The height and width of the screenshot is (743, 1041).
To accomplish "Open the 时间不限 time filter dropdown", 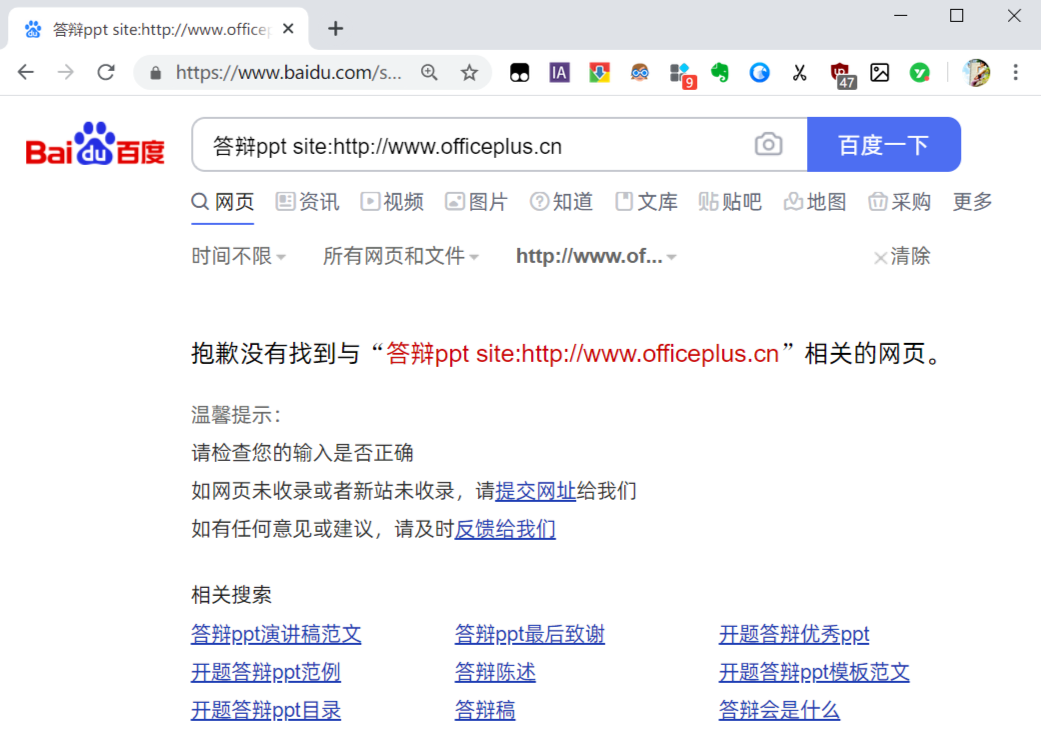I will click(x=237, y=256).
